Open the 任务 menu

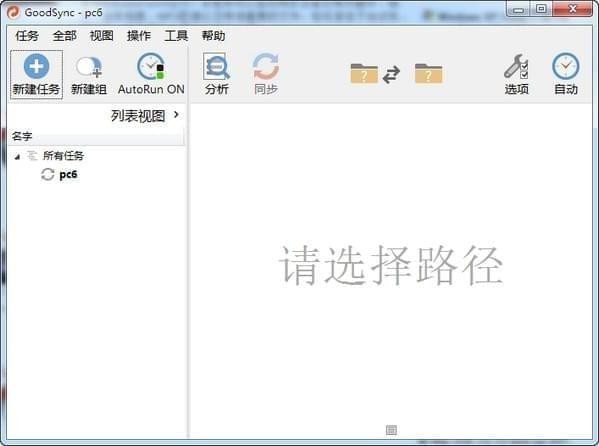click(x=27, y=36)
